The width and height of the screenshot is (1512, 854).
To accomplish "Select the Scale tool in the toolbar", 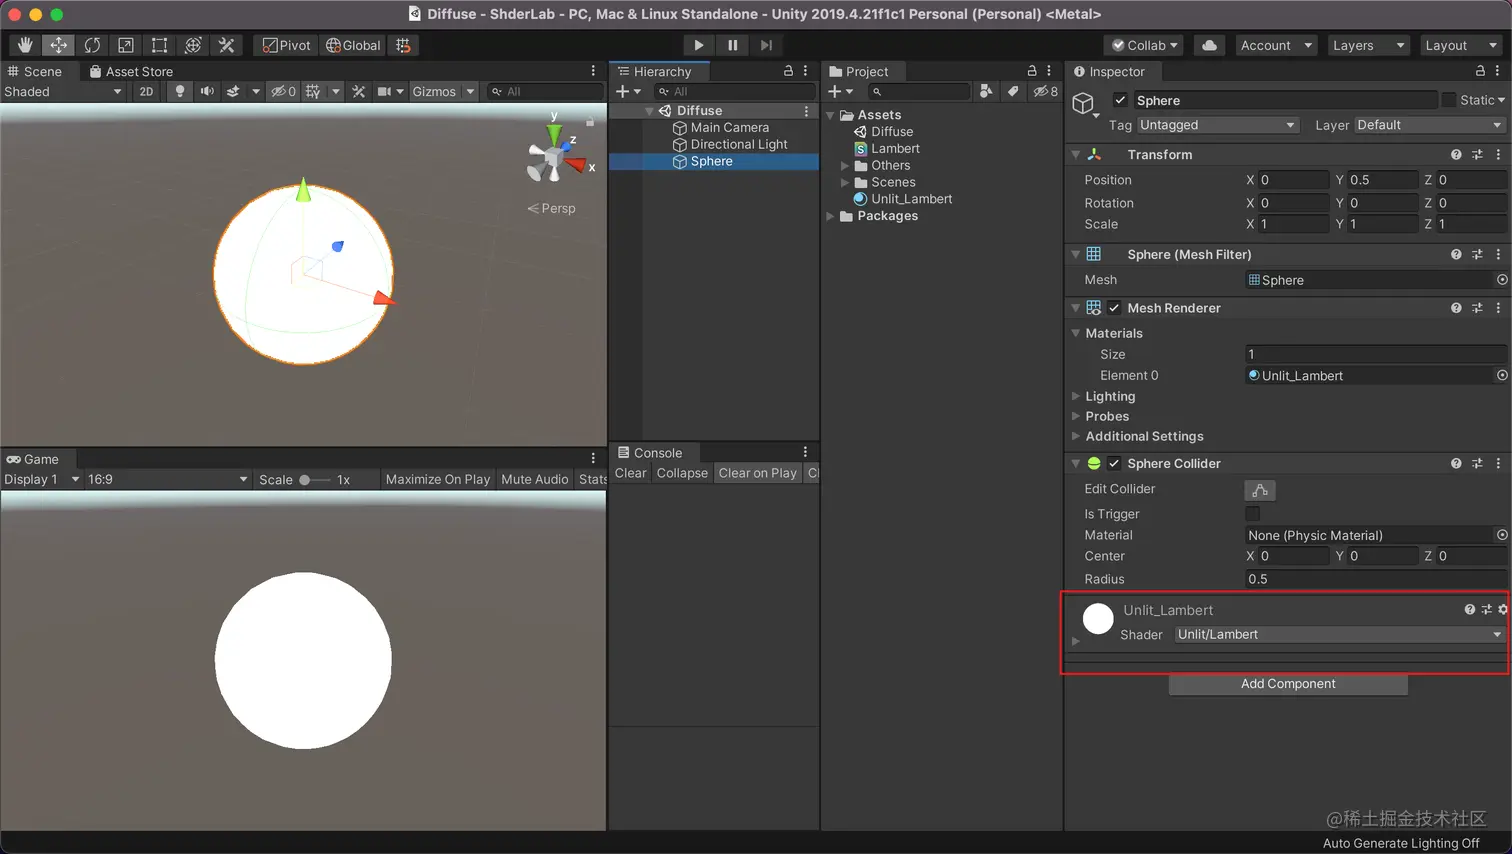I will pyautogui.click(x=126, y=45).
